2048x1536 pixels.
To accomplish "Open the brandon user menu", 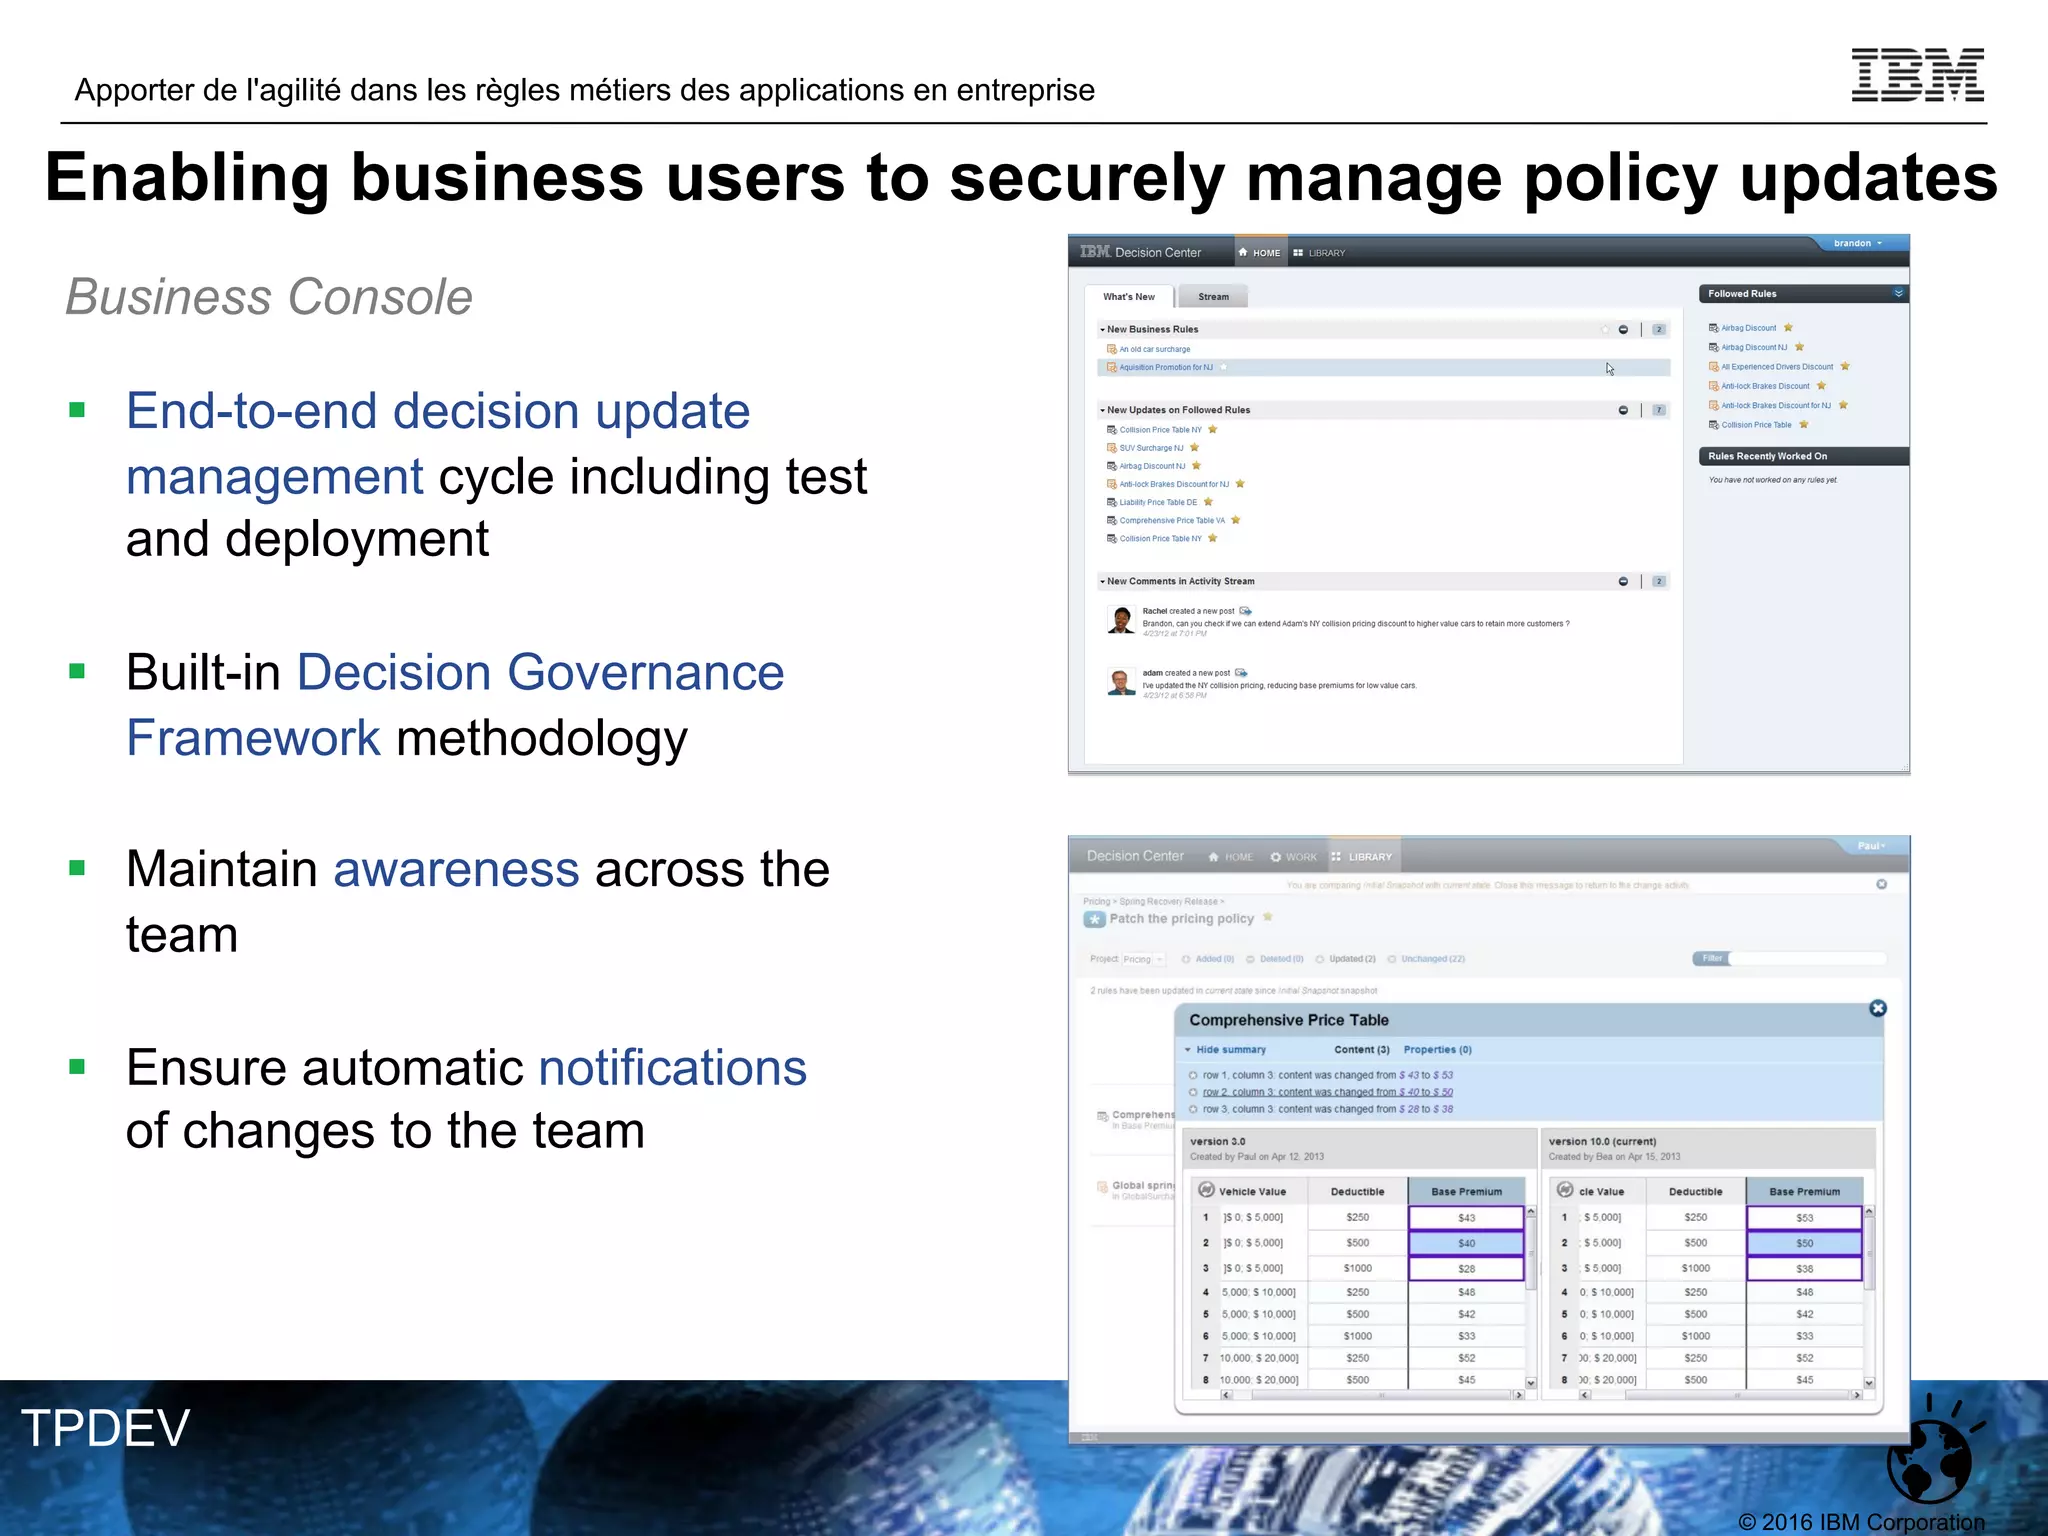I will pyautogui.click(x=1858, y=243).
